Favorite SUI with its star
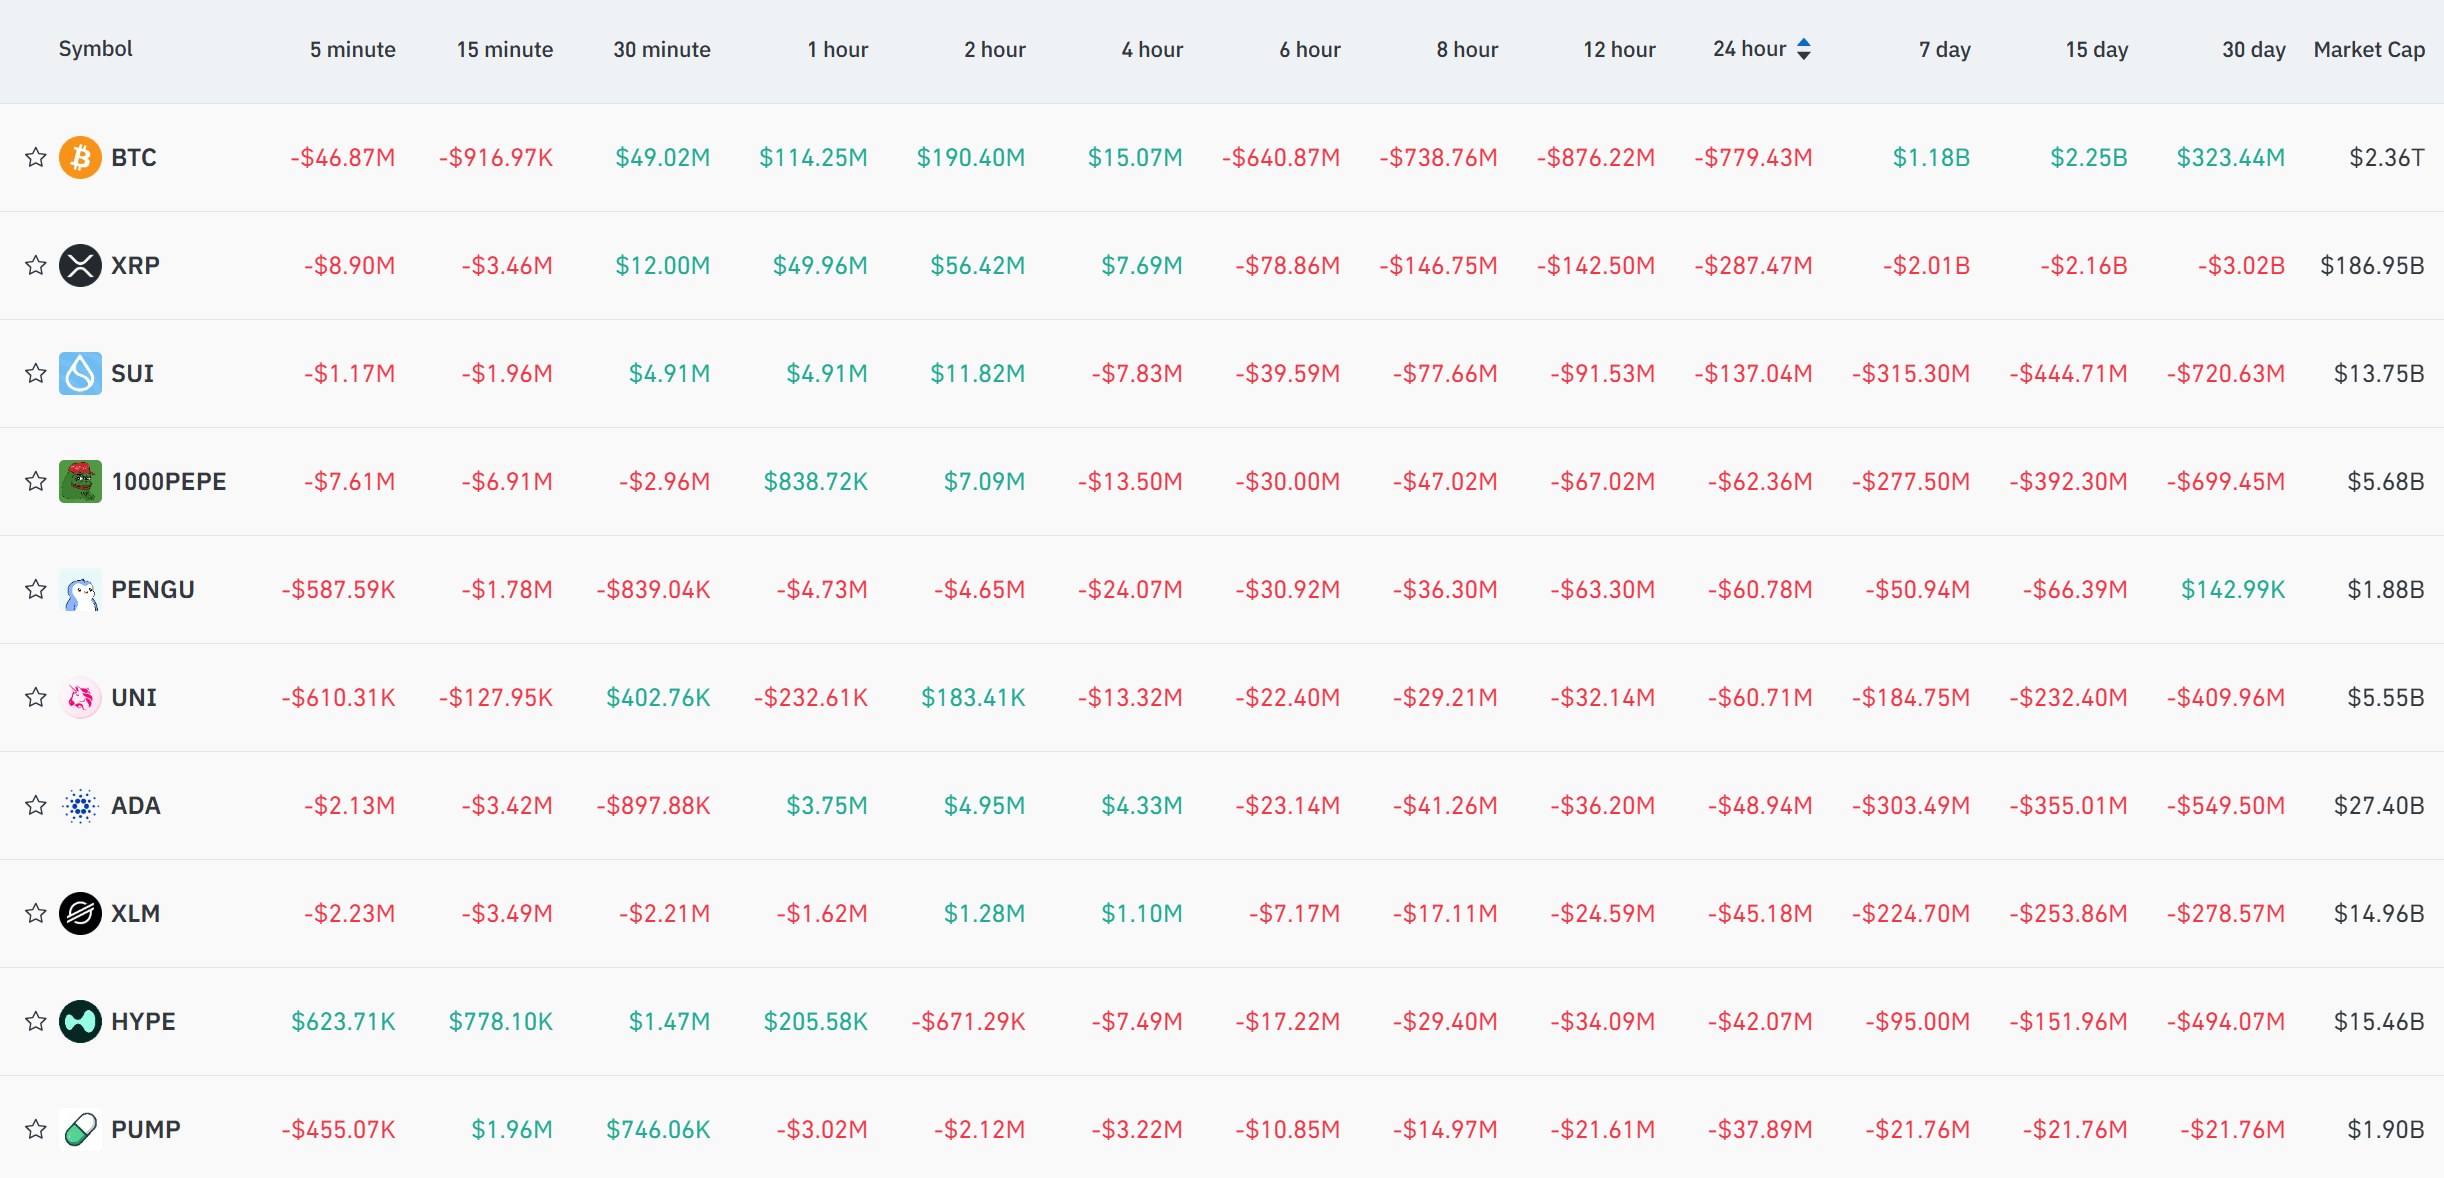Screen dimensions: 2444x1178 point(36,373)
